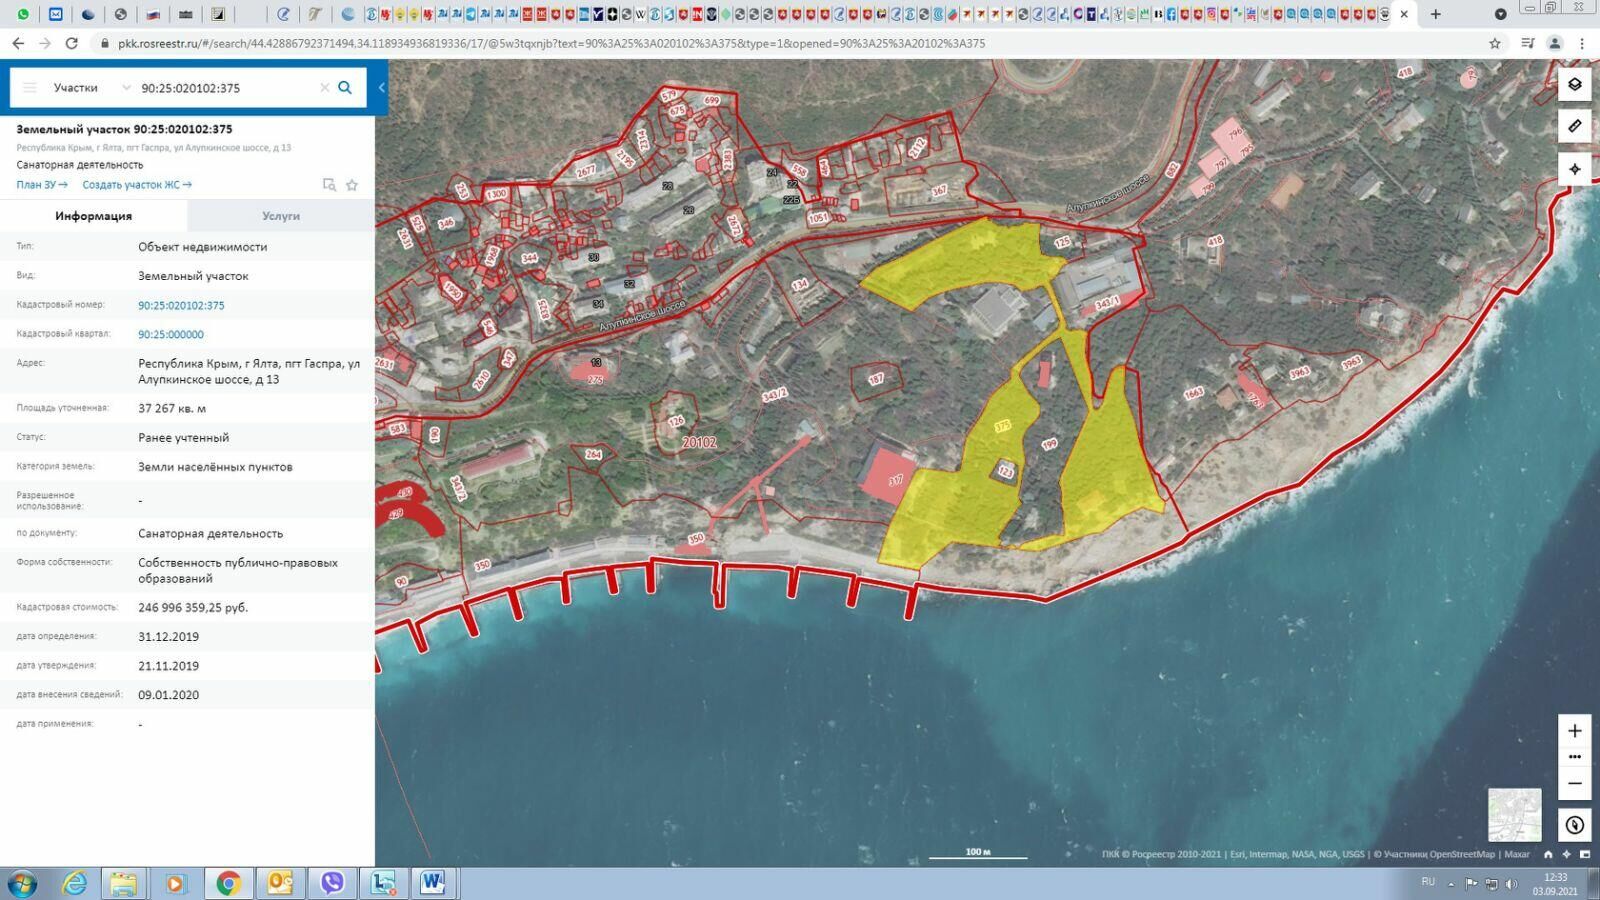Screen dimensions: 1600x900
Task: Open Google Chrome in taskbar
Action: click(228, 884)
